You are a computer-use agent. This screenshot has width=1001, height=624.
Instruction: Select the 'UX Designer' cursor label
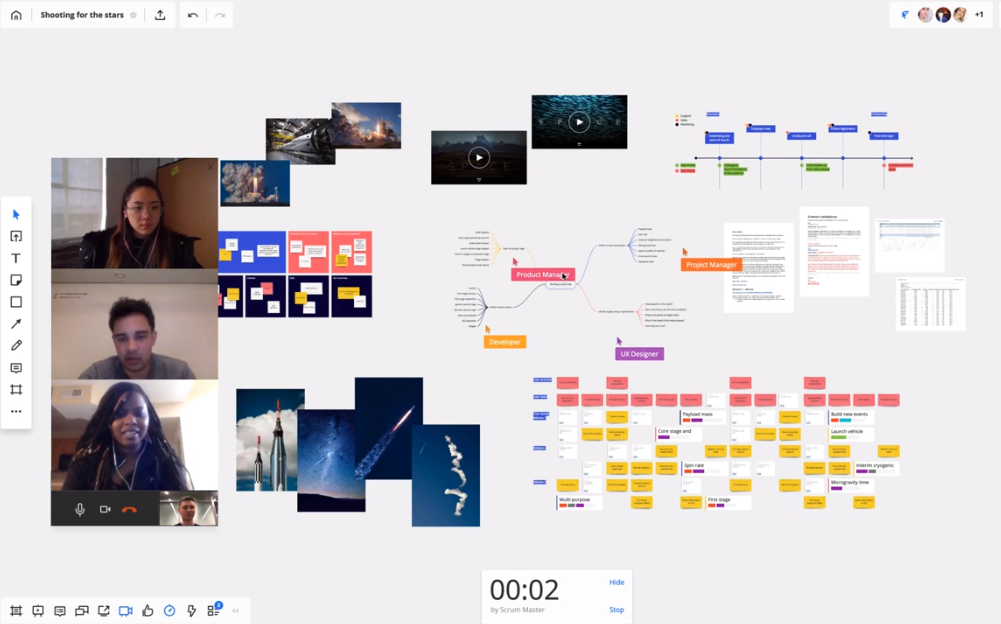pos(639,354)
